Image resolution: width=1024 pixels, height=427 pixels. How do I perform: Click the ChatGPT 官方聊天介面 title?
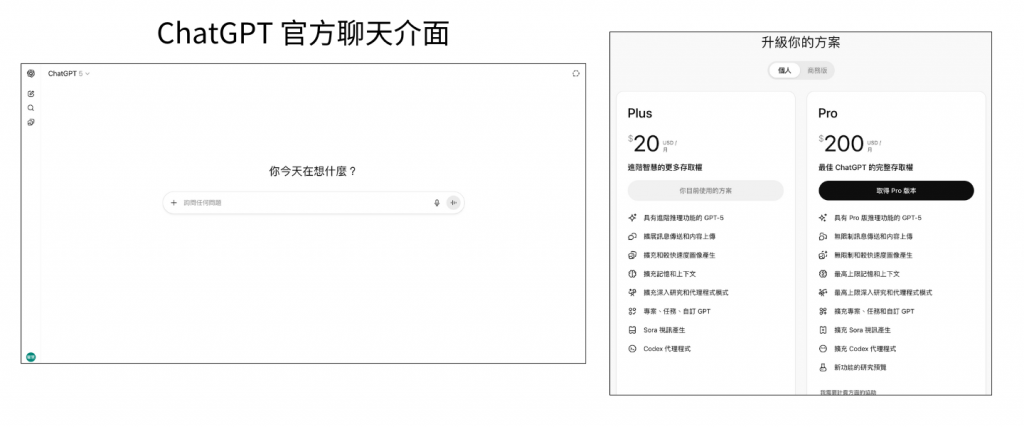303,34
